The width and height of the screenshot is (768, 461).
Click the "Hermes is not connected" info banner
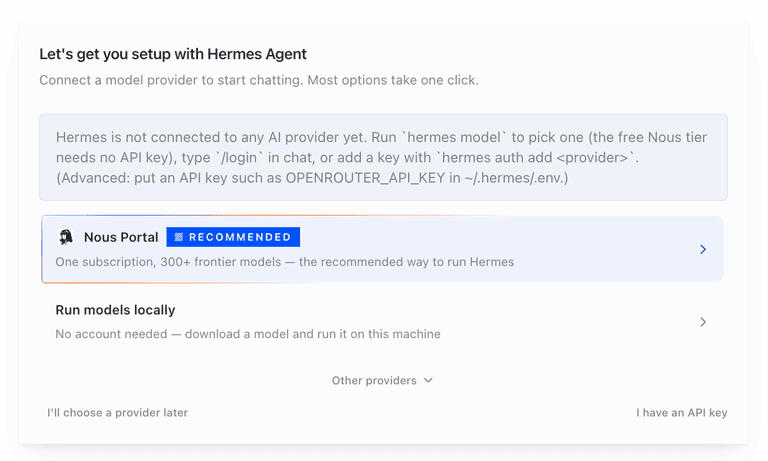click(x=384, y=157)
